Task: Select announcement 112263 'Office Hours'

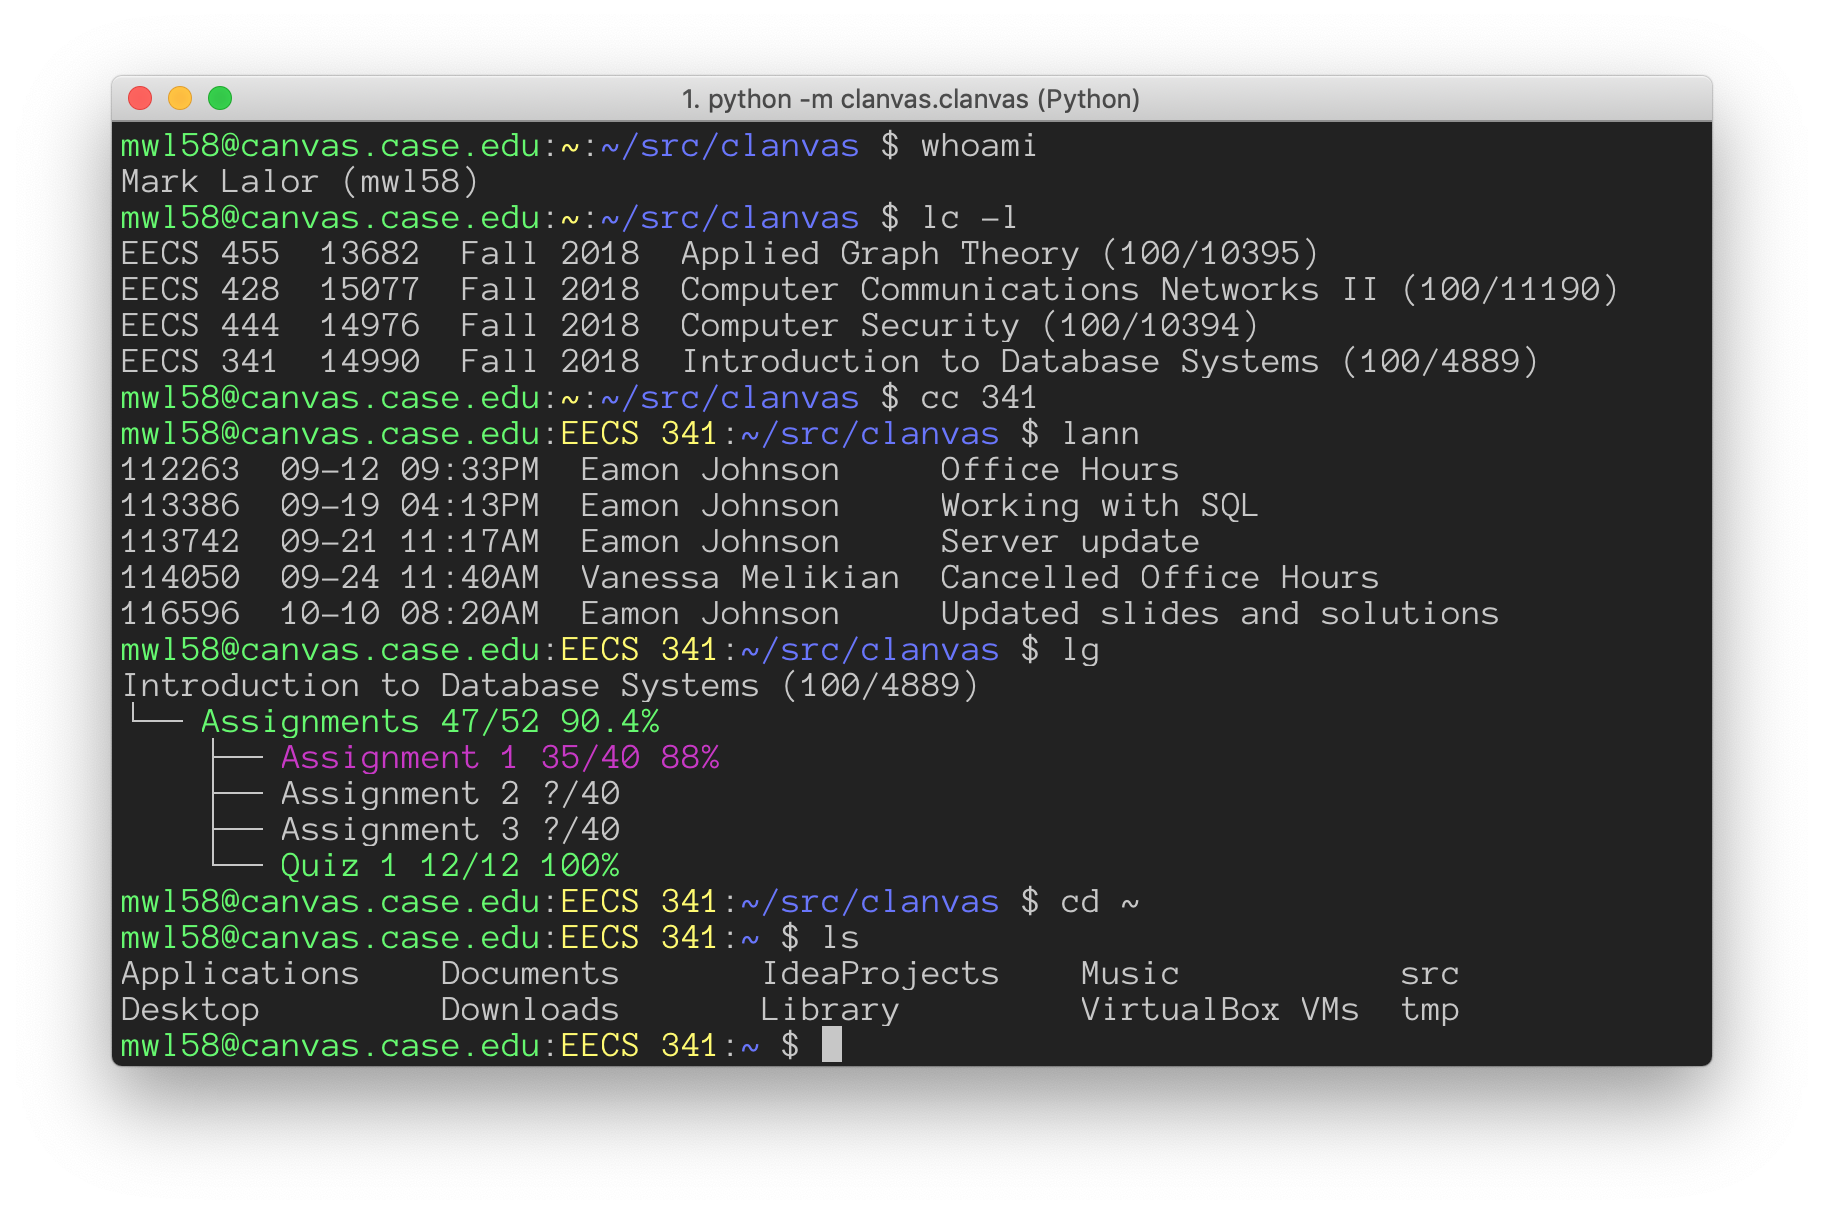Action: 650,470
